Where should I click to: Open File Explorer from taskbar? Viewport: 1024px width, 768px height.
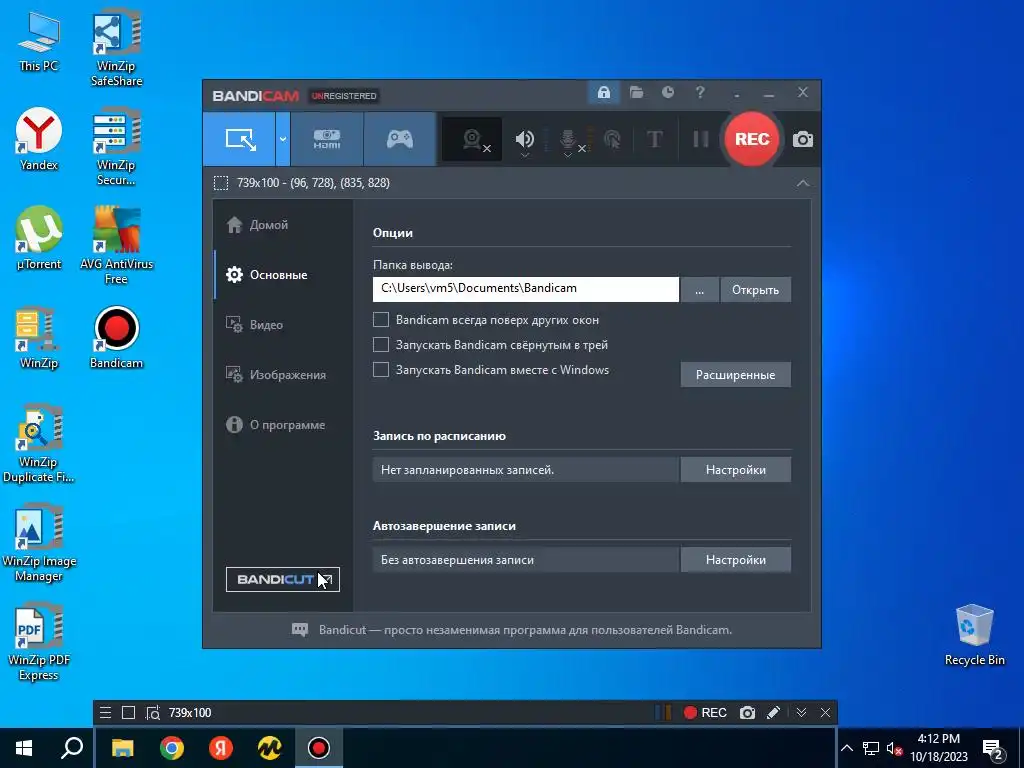click(123, 748)
